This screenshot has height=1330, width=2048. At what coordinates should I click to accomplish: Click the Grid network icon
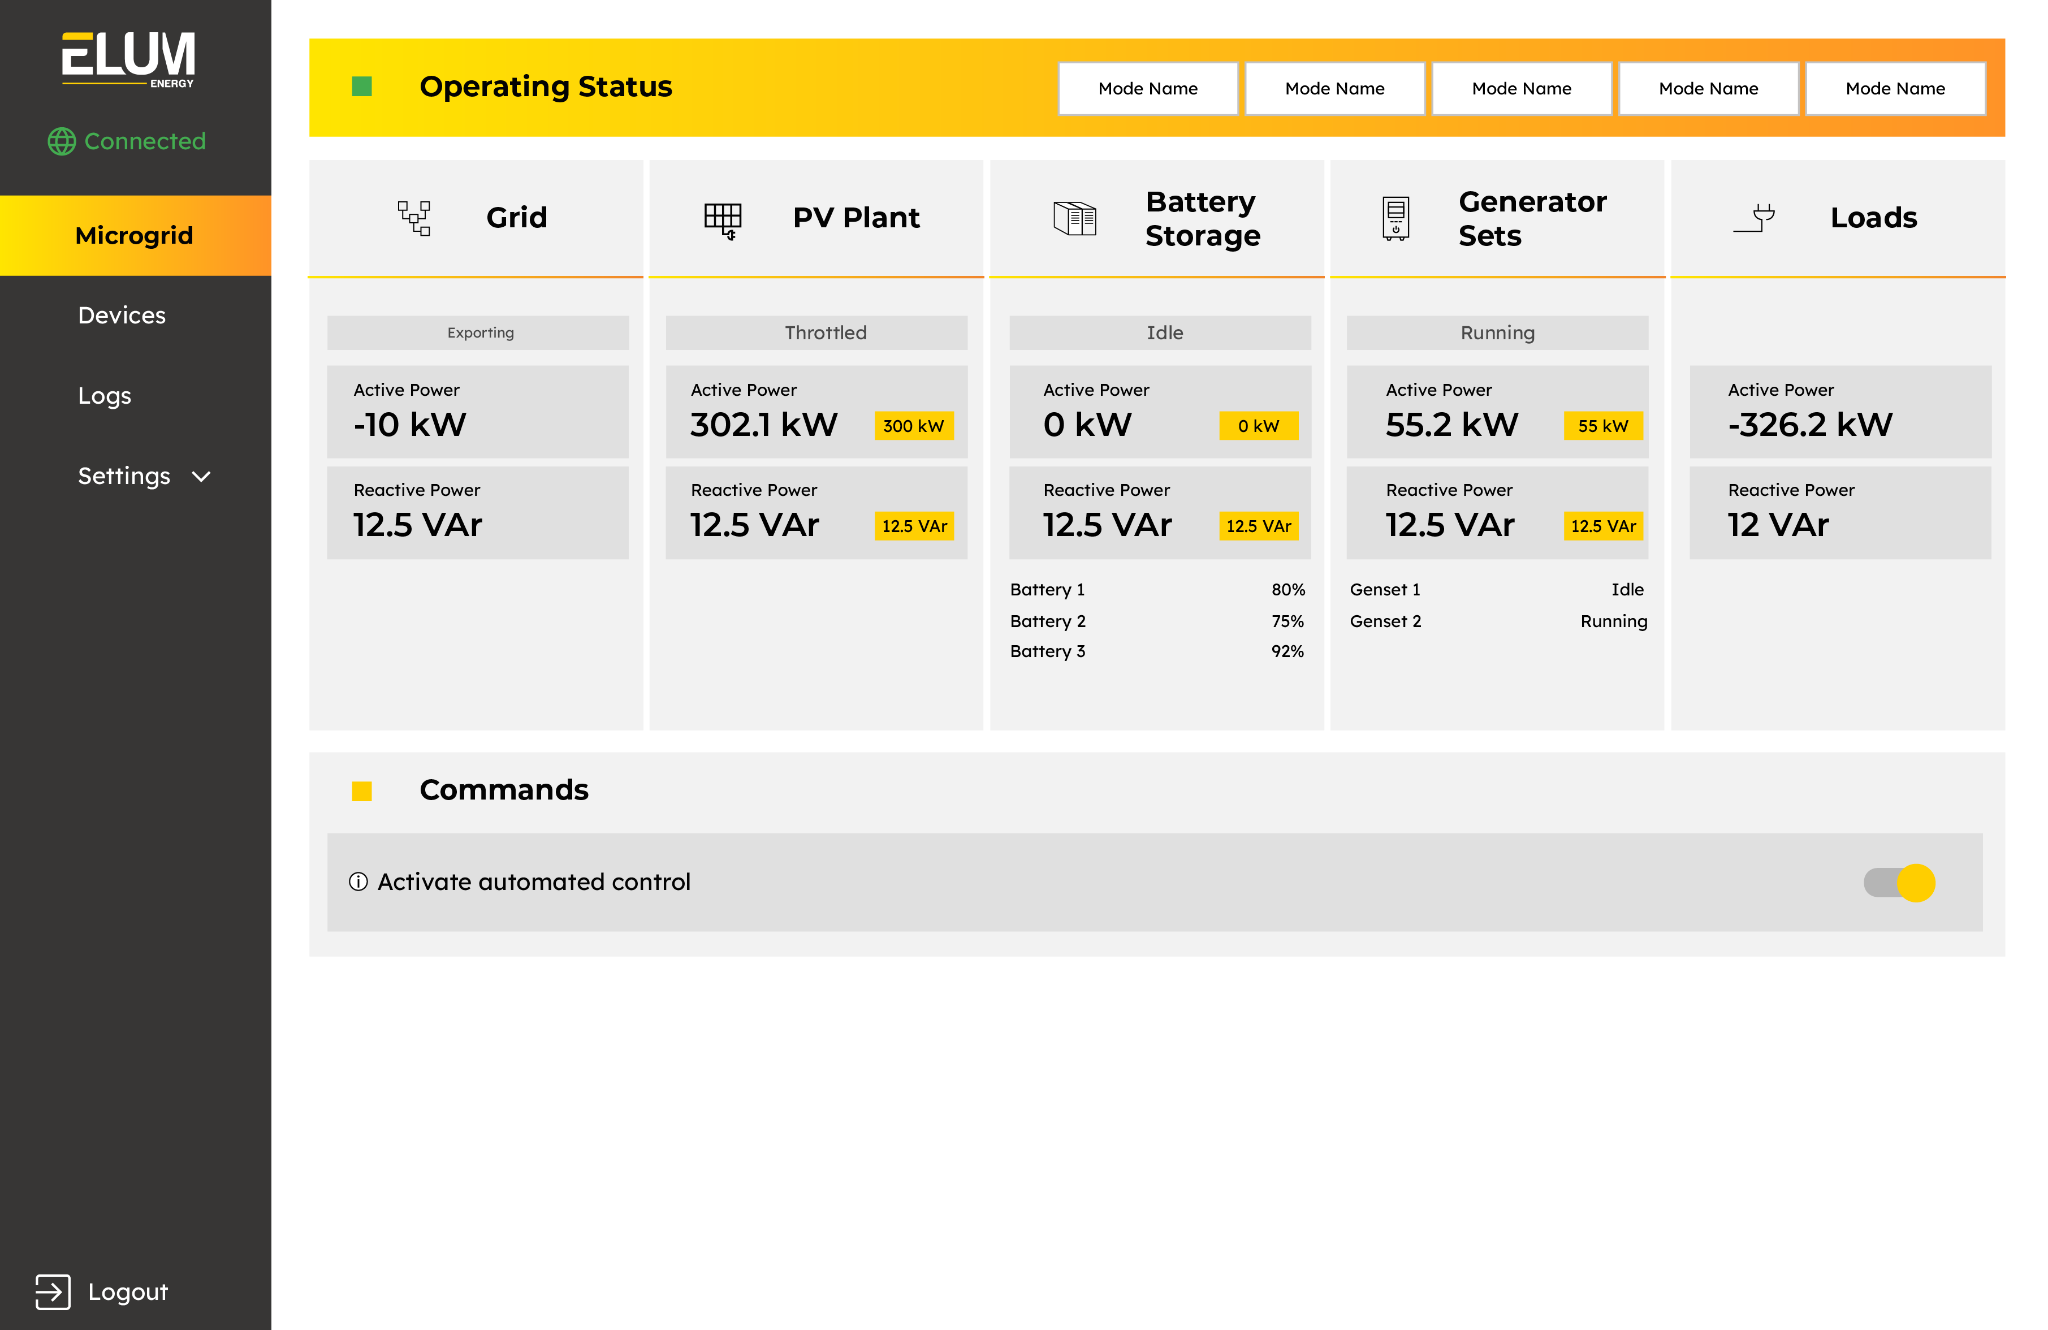click(x=414, y=218)
